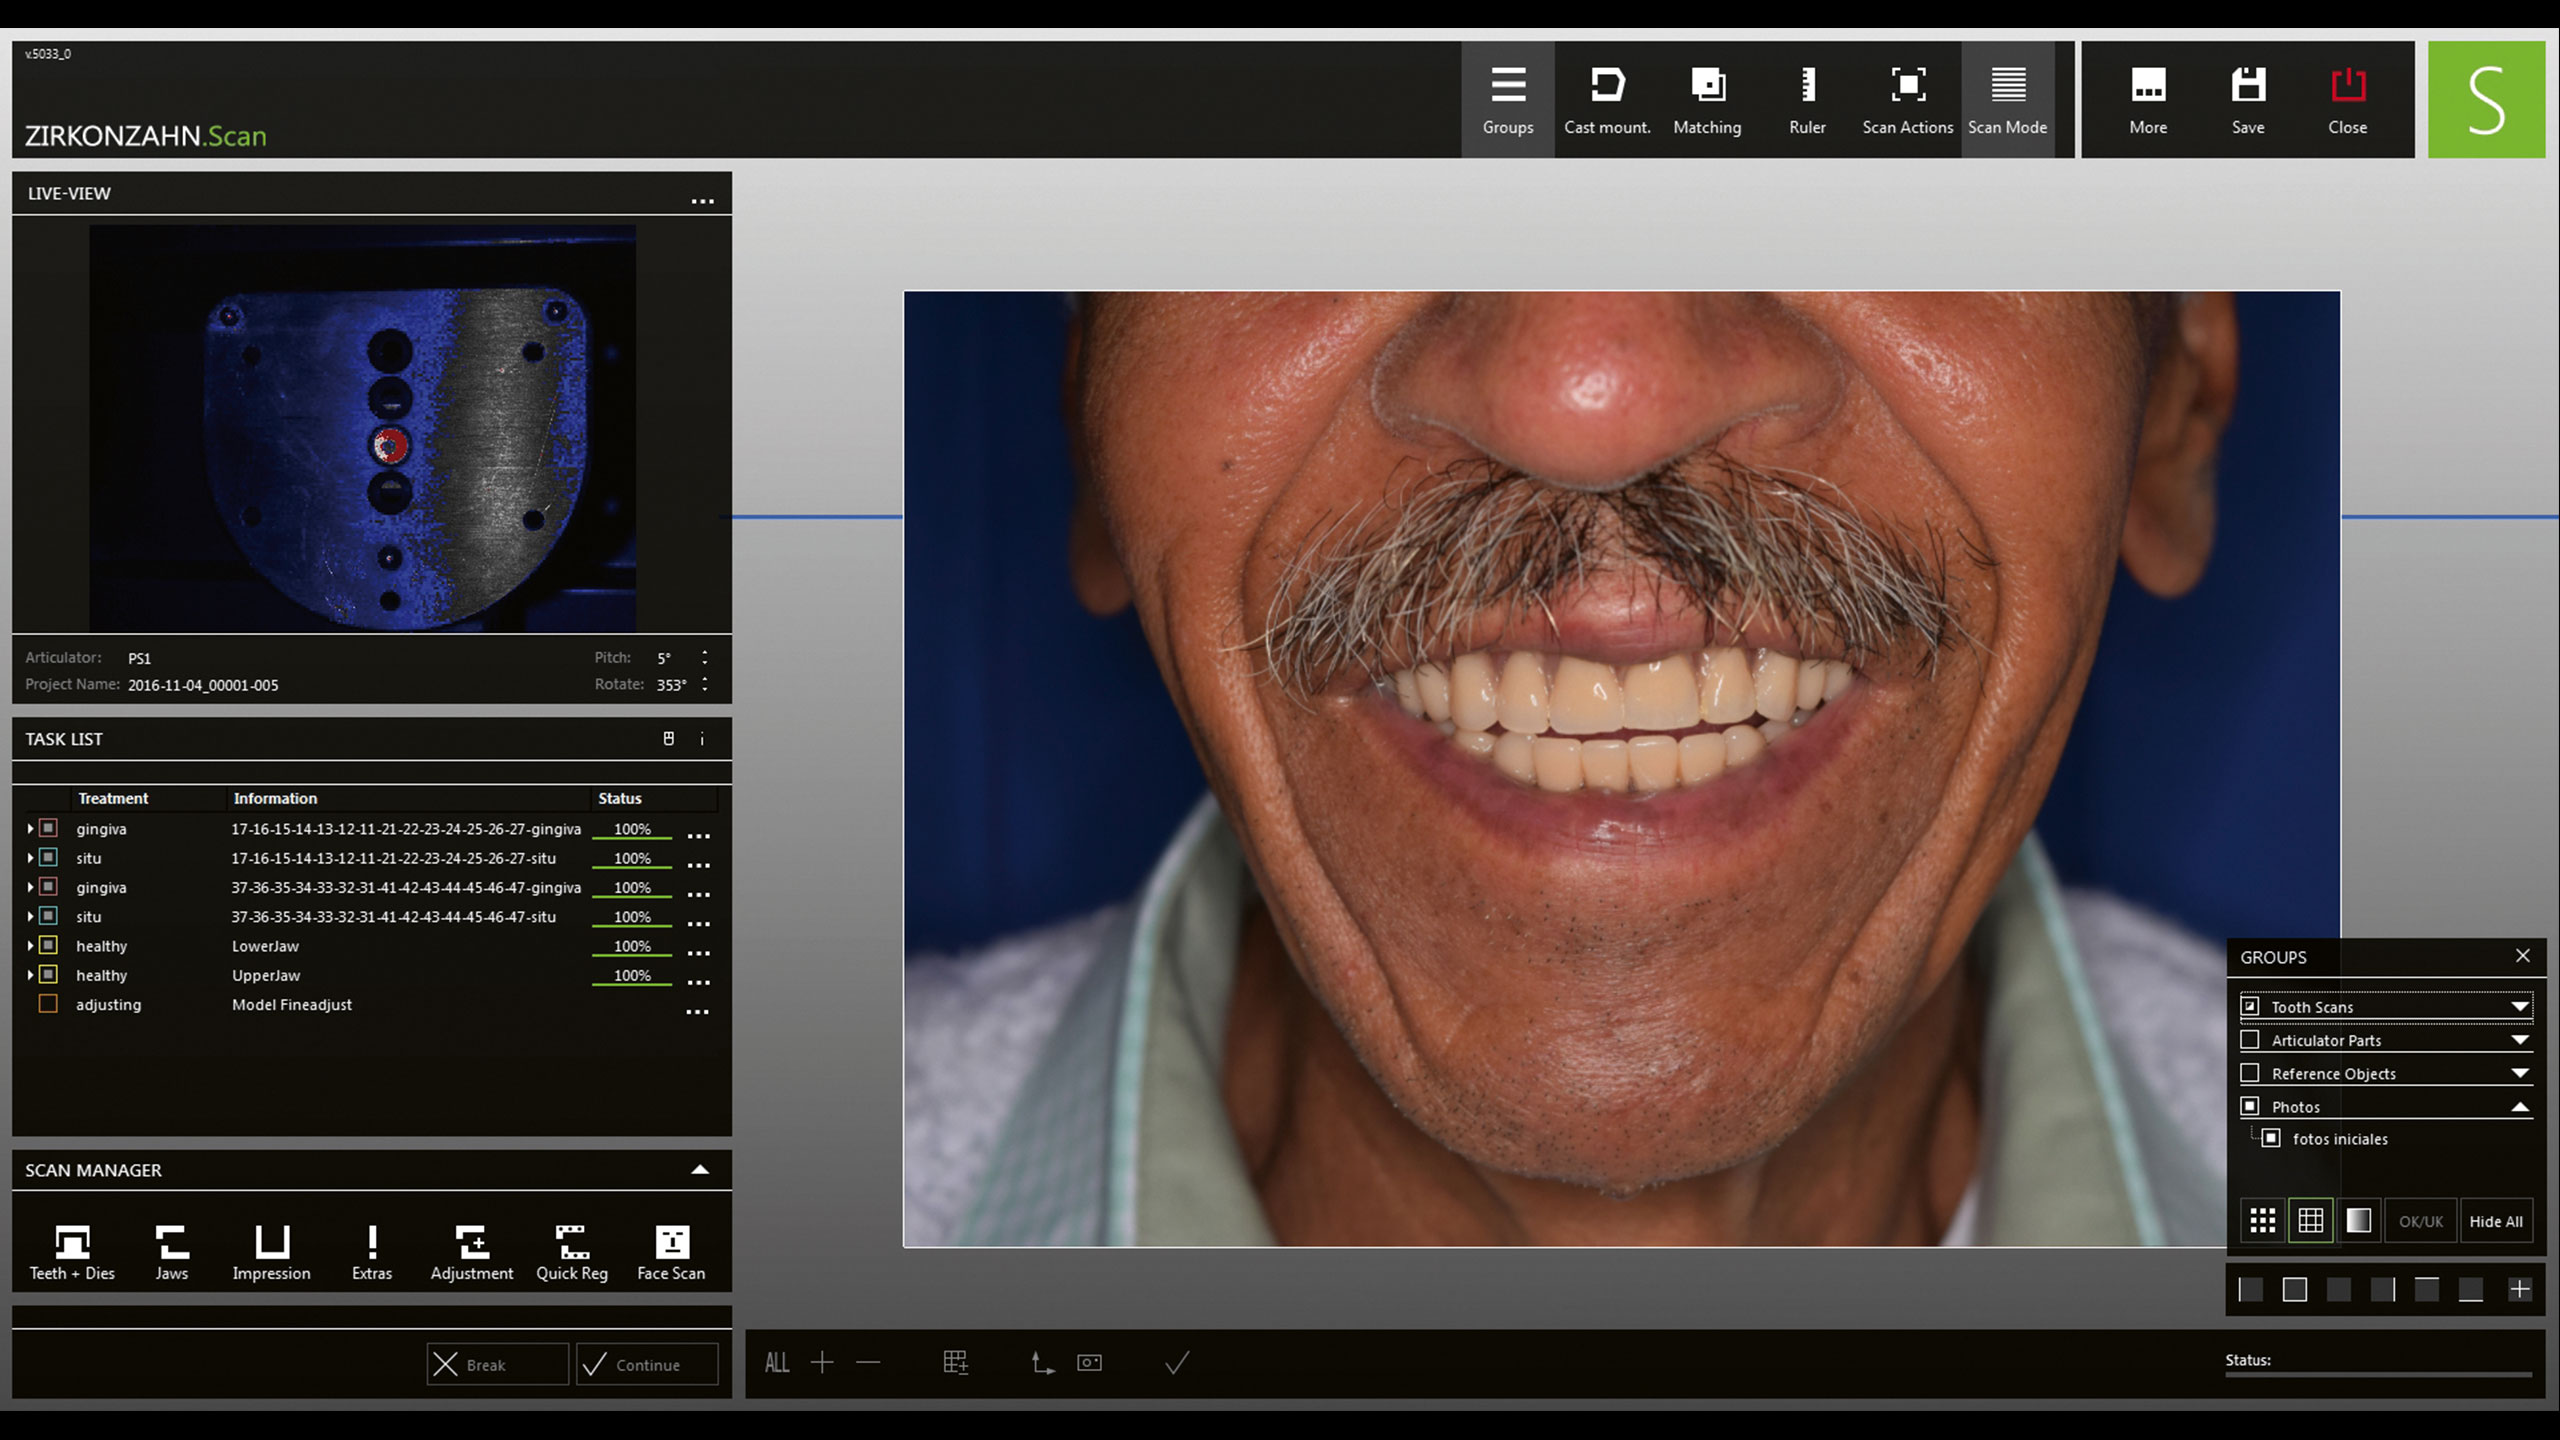The width and height of the screenshot is (2560, 1440).
Task: Expand the LowerJaw healthy task row
Action: pyautogui.click(x=30, y=946)
